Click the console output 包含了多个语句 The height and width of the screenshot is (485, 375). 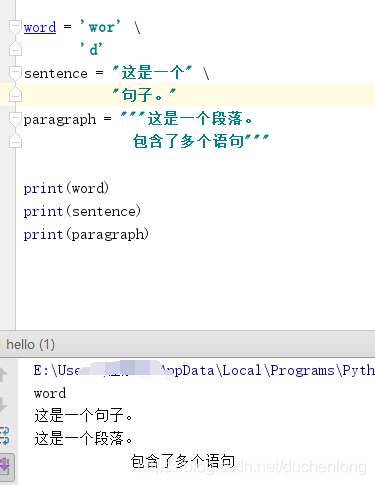183,461
